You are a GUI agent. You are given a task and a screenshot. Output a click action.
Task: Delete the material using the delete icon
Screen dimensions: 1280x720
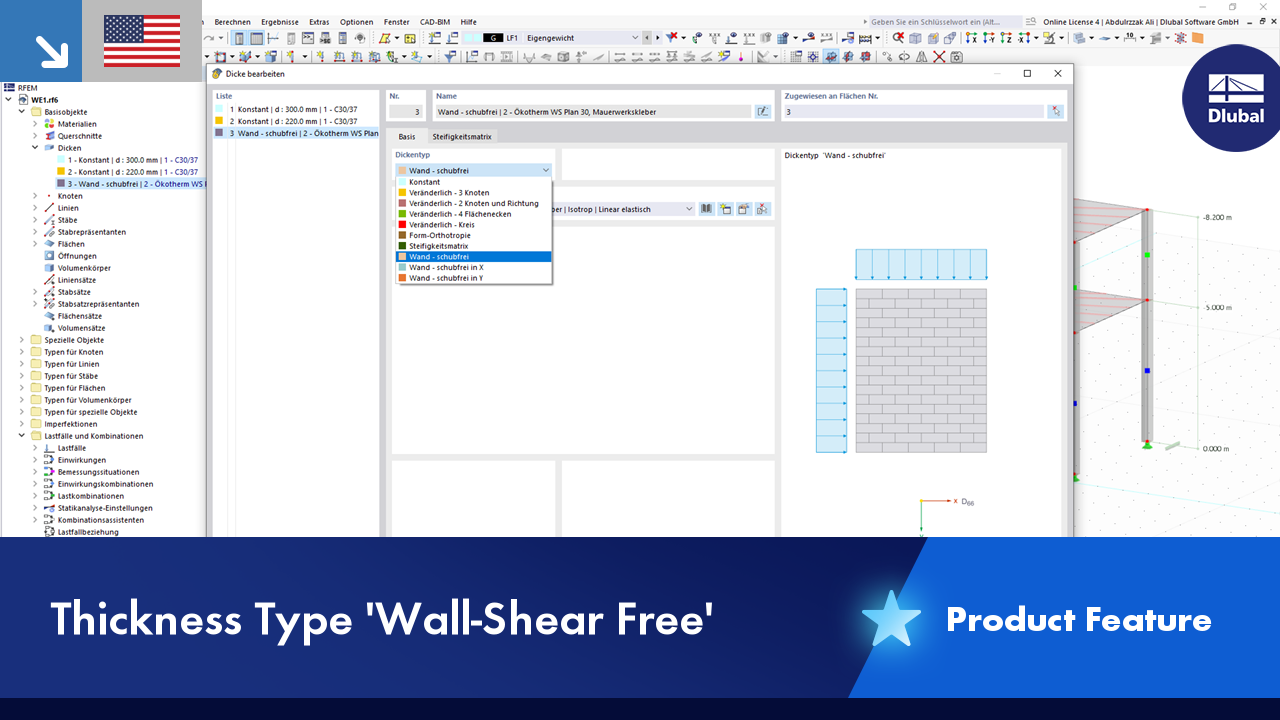(762, 209)
